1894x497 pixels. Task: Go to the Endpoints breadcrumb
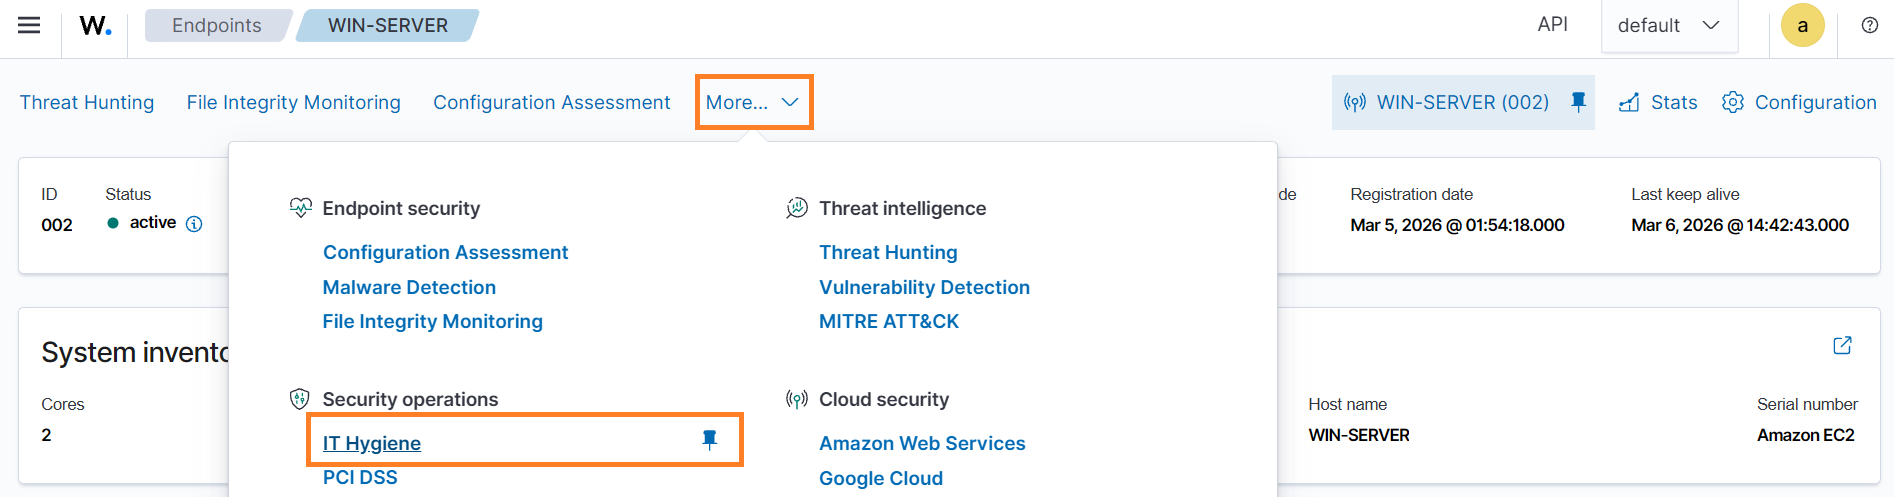217,25
